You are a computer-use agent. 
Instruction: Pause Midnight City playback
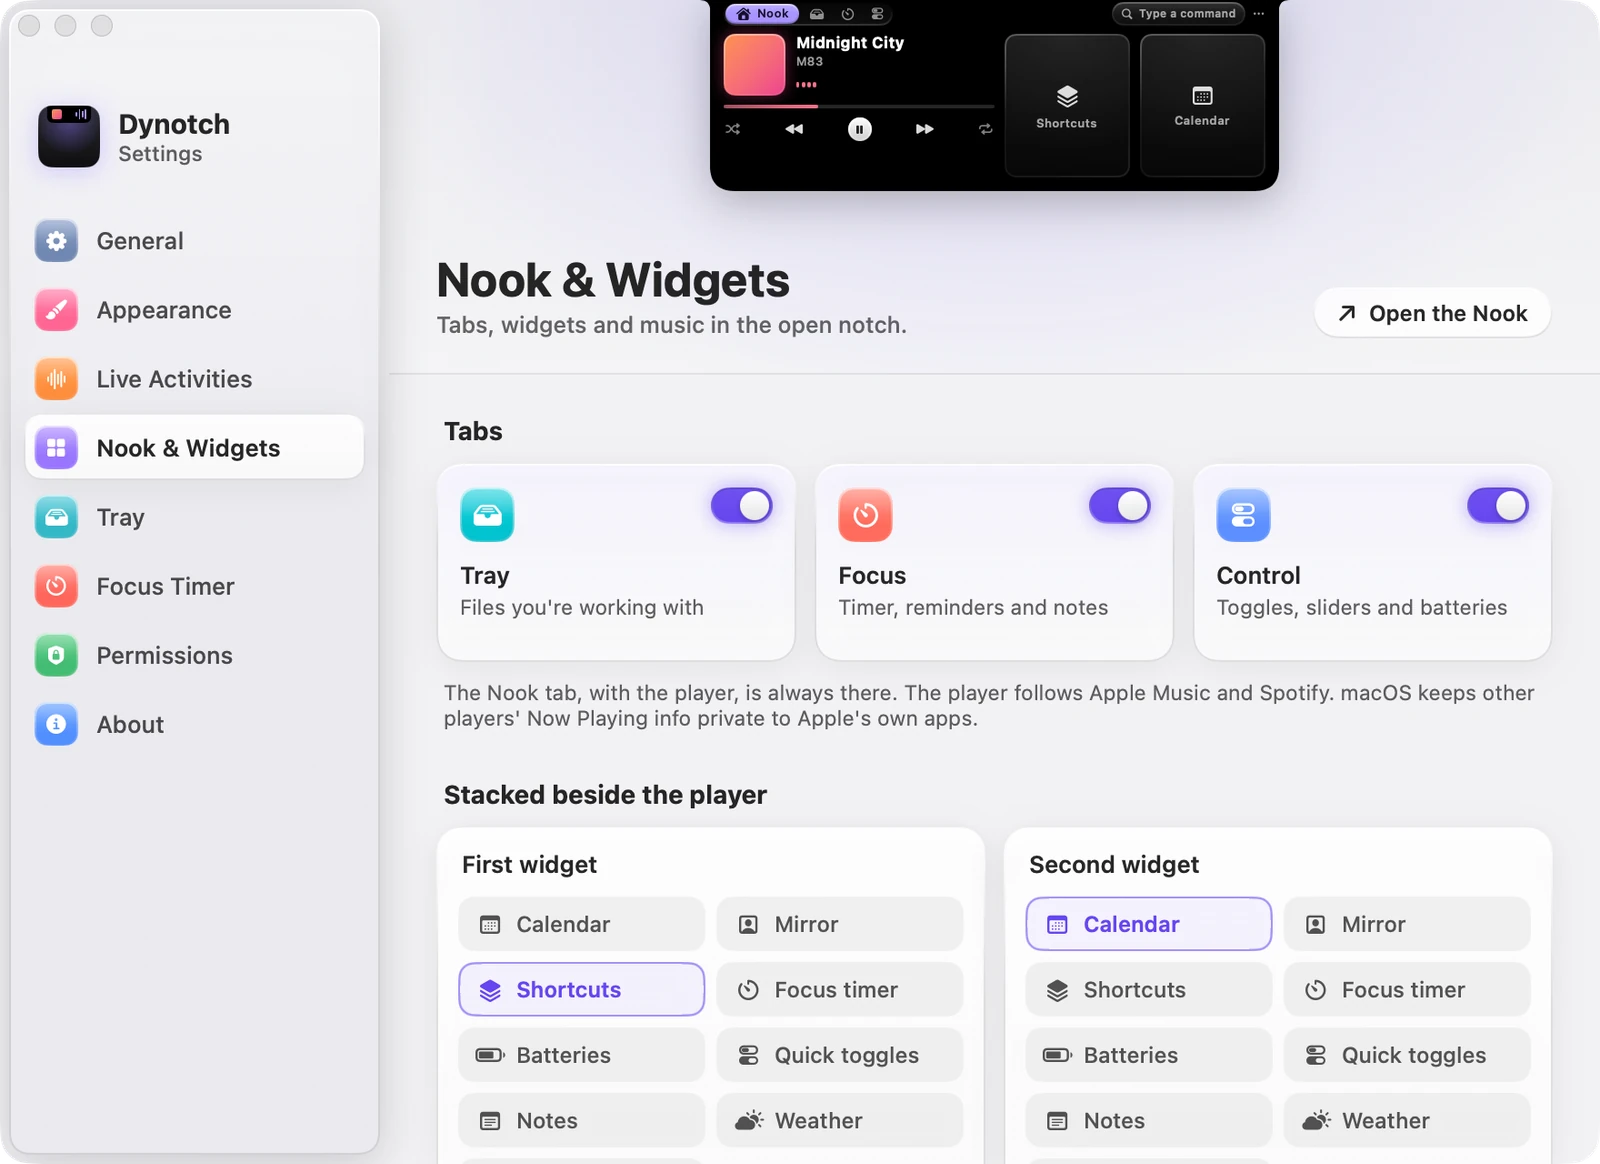[859, 129]
